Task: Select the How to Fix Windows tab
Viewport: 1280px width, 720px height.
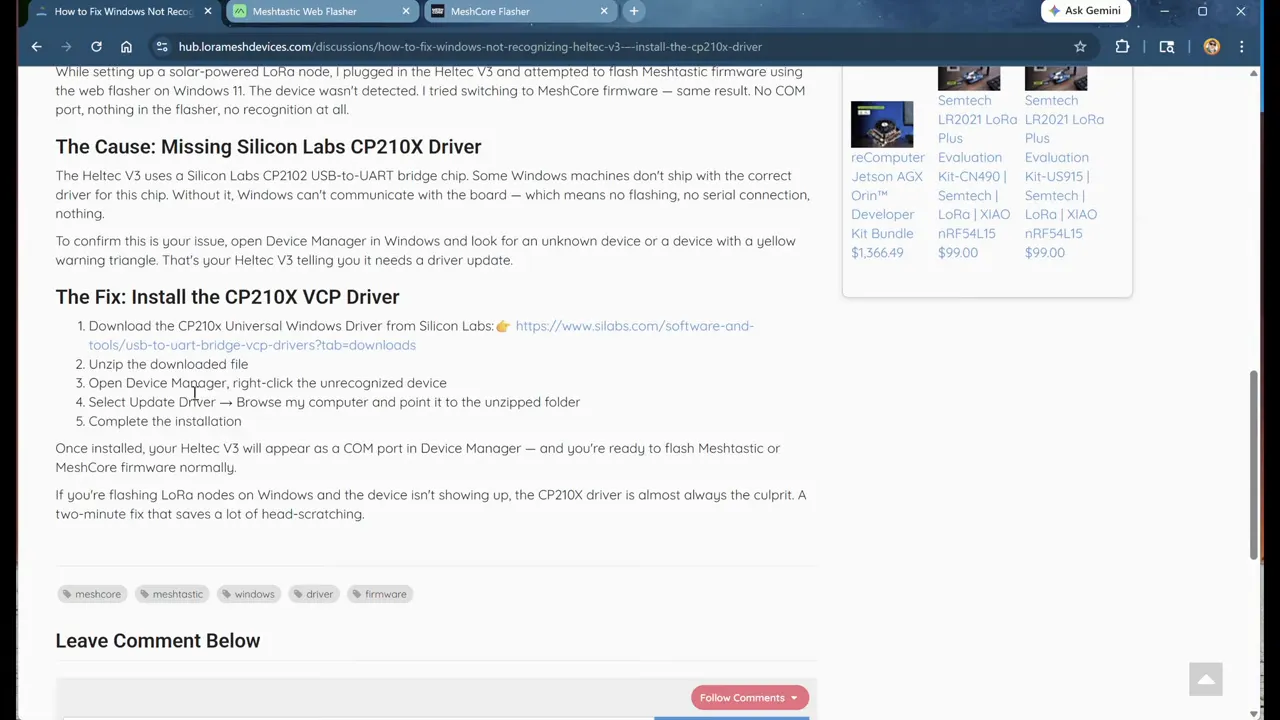Action: [123, 11]
